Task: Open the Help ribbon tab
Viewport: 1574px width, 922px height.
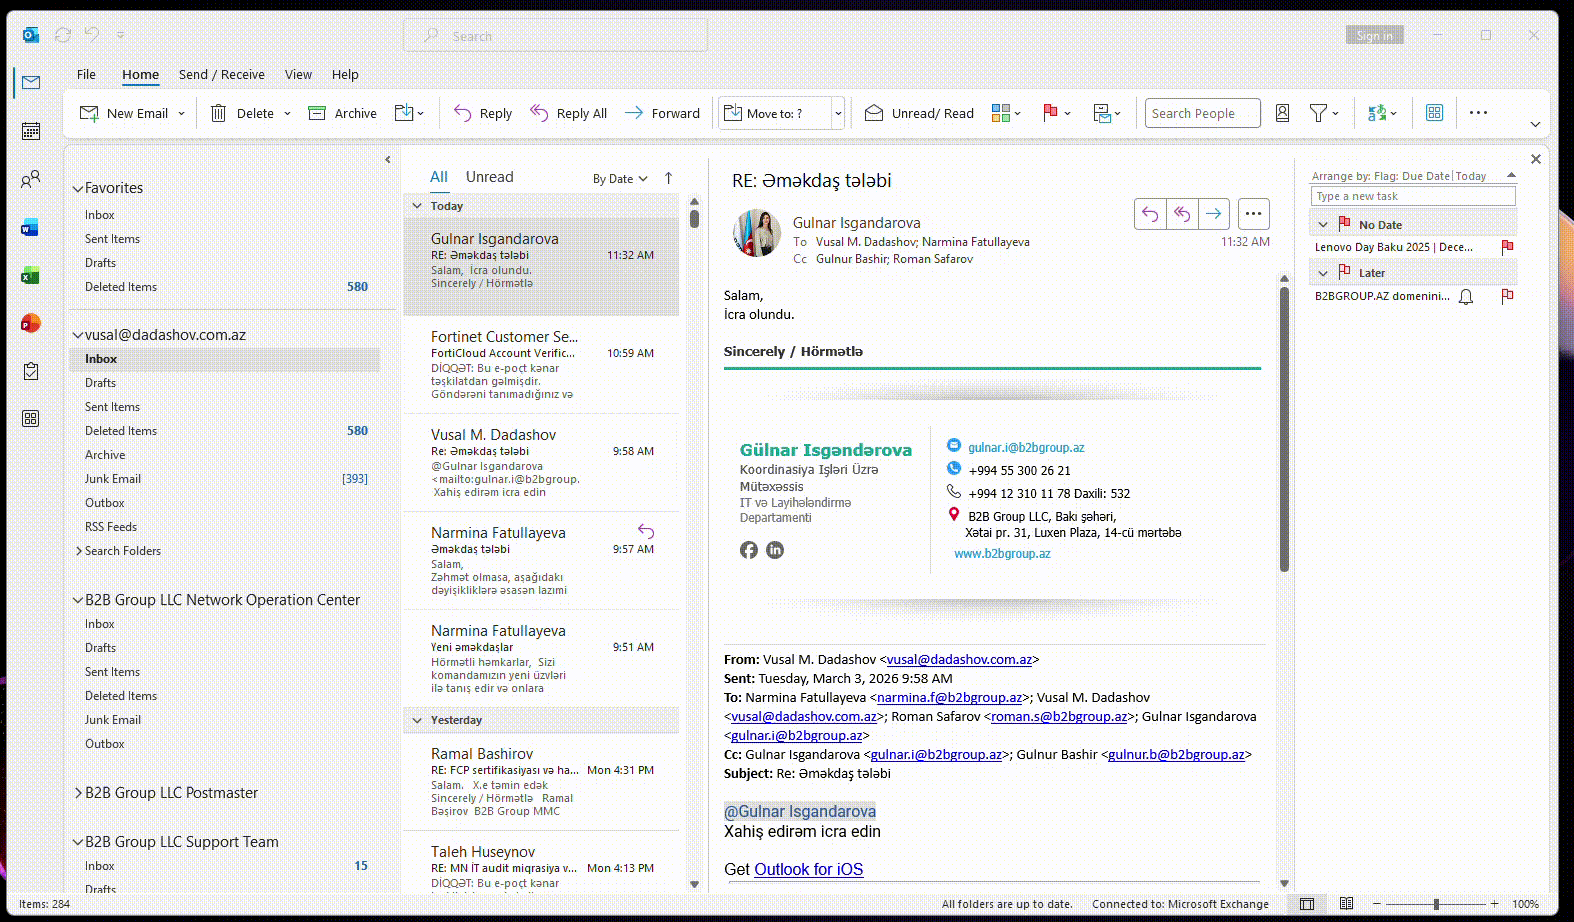Action: click(x=345, y=74)
